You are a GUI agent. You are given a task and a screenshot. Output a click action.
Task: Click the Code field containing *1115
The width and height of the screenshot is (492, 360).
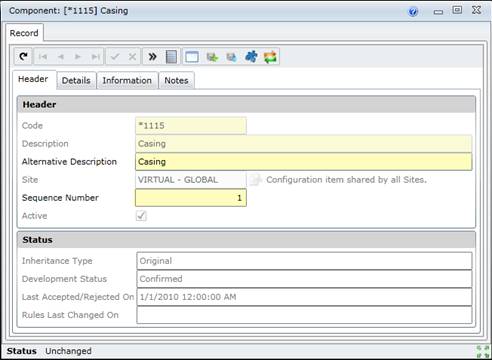click(191, 126)
